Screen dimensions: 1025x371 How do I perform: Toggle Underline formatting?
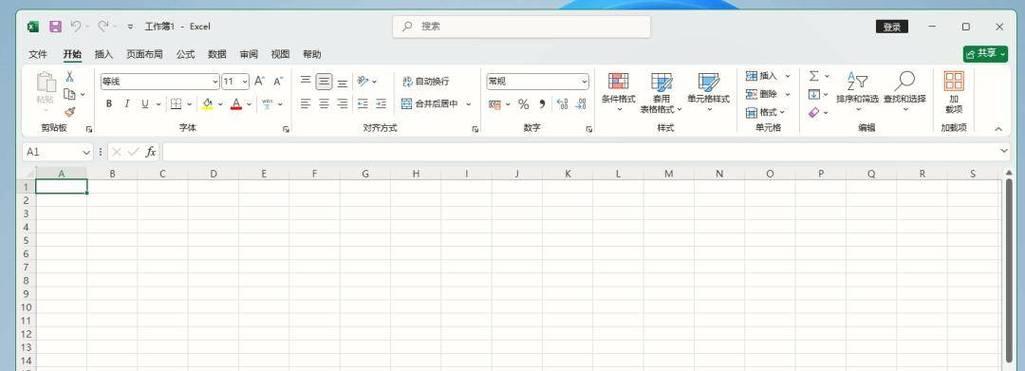pyautogui.click(x=144, y=103)
